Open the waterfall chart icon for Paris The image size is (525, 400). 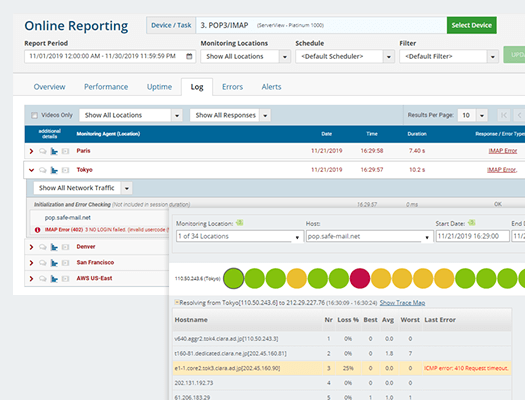pos(54,151)
